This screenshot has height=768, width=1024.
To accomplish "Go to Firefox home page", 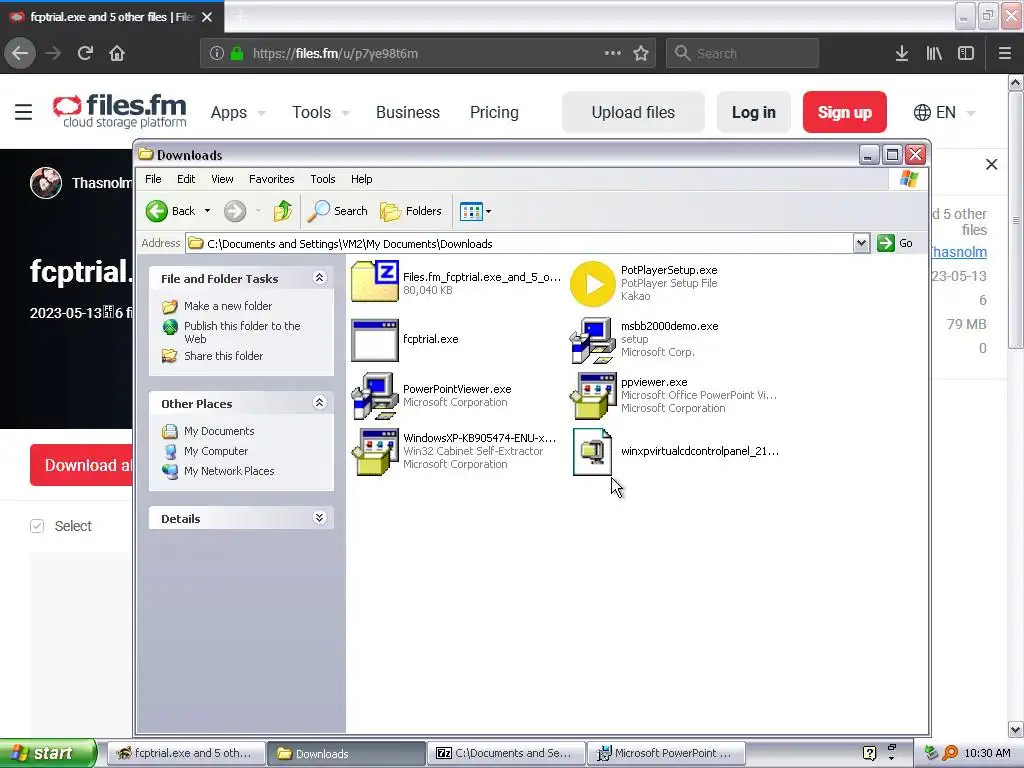I will tap(117, 53).
